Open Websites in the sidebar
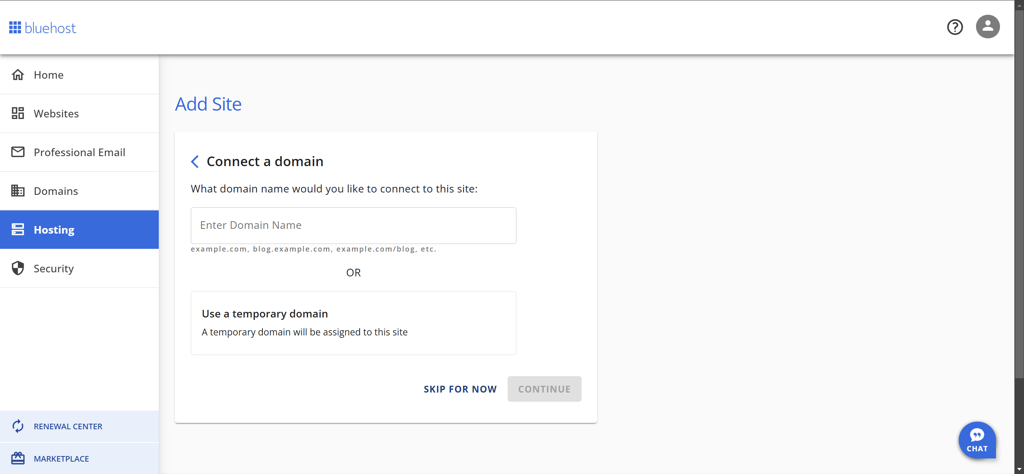Viewport: 1024px width, 474px height. click(x=79, y=114)
